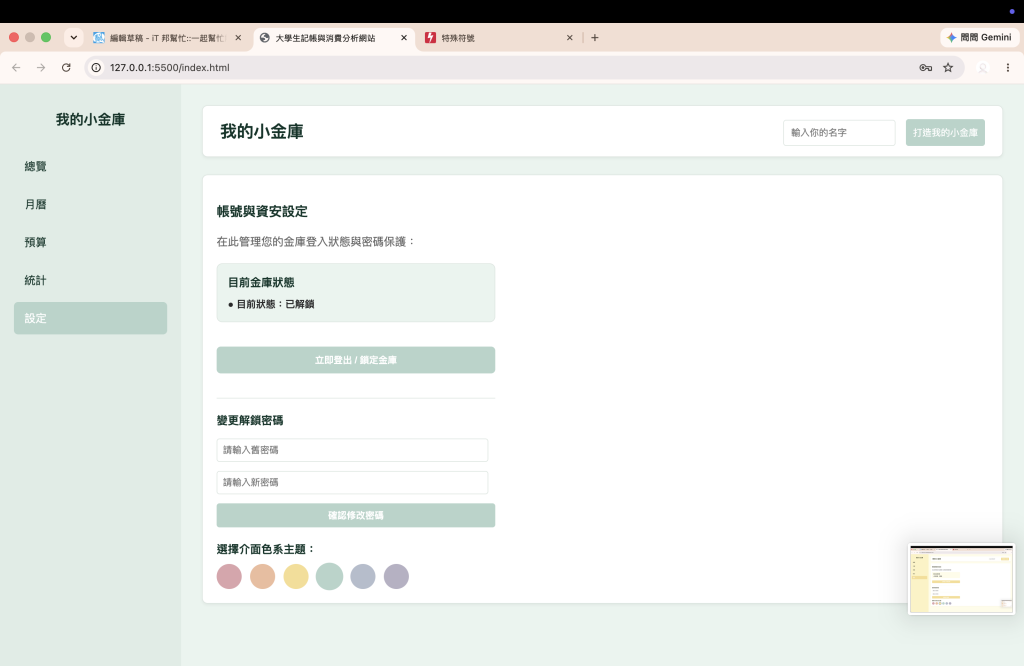Click the browser forward arrow

pyautogui.click(x=41, y=67)
